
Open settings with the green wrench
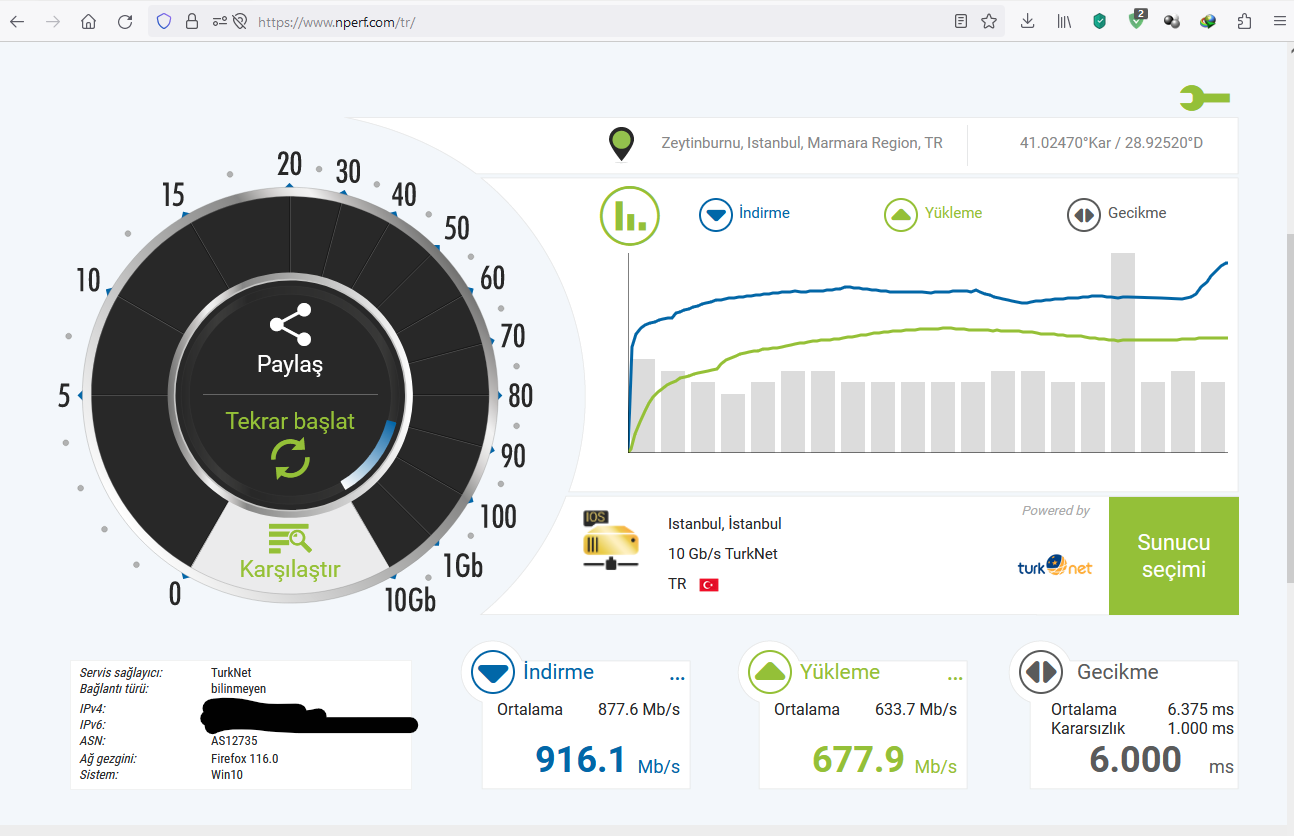pyautogui.click(x=1205, y=98)
